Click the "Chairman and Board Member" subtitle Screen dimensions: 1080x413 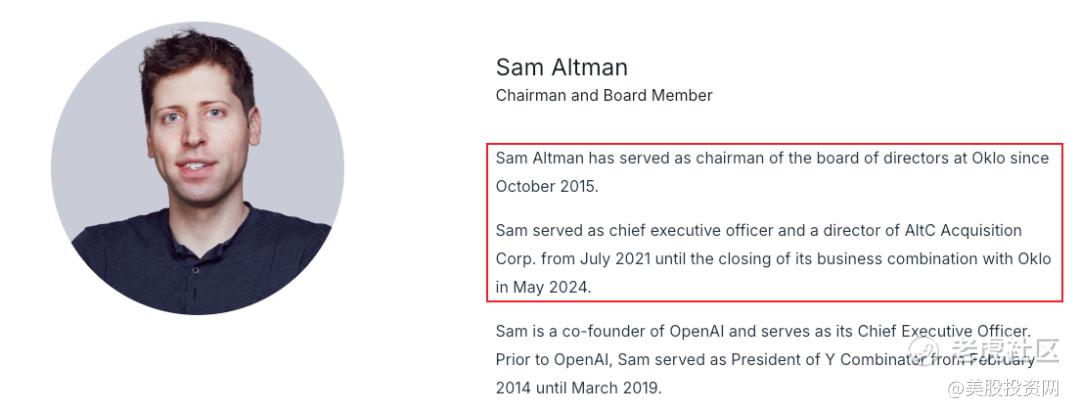pos(604,96)
